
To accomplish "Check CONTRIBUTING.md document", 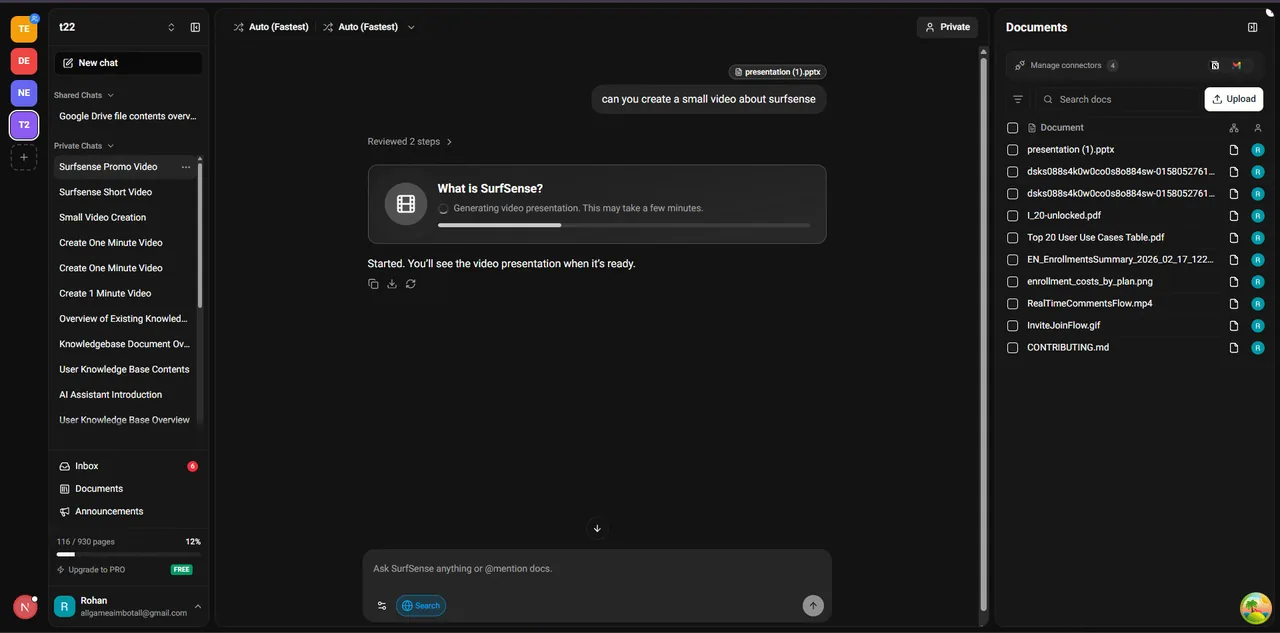I will tap(1013, 348).
